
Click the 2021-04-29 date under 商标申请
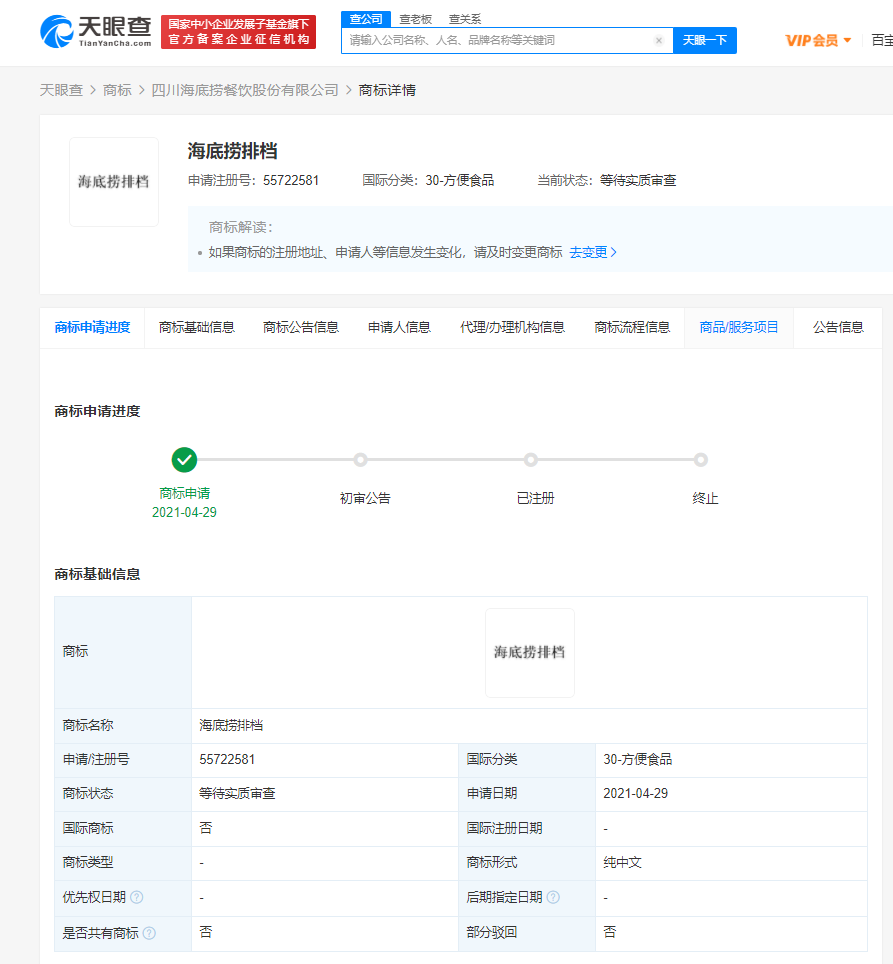click(x=184, y=513)
